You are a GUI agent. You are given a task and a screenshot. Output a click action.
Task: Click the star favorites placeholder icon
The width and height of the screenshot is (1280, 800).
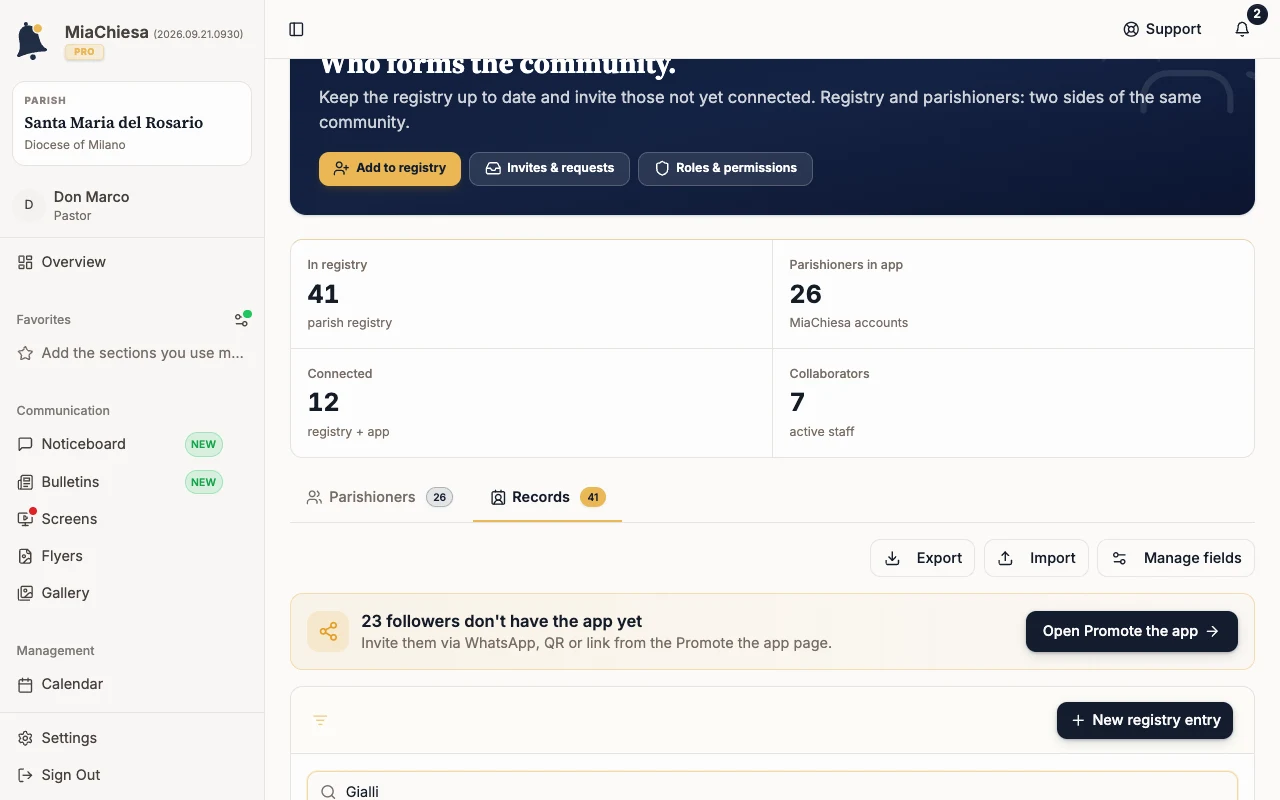pyautogui.click(x=25, y=353)
